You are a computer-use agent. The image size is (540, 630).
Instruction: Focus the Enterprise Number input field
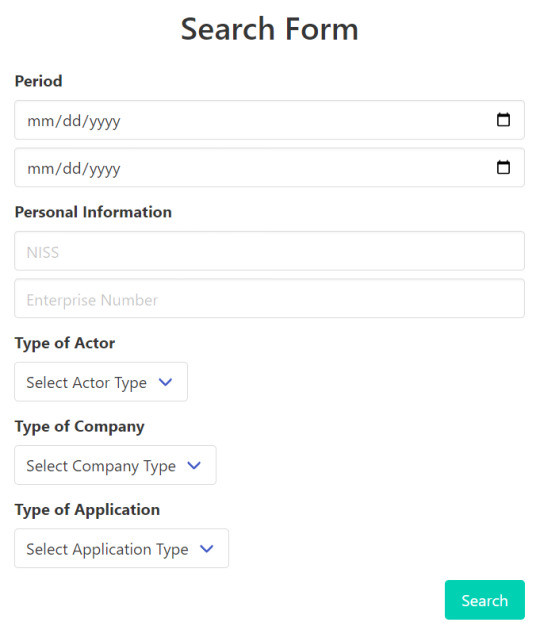pos(270,298)
